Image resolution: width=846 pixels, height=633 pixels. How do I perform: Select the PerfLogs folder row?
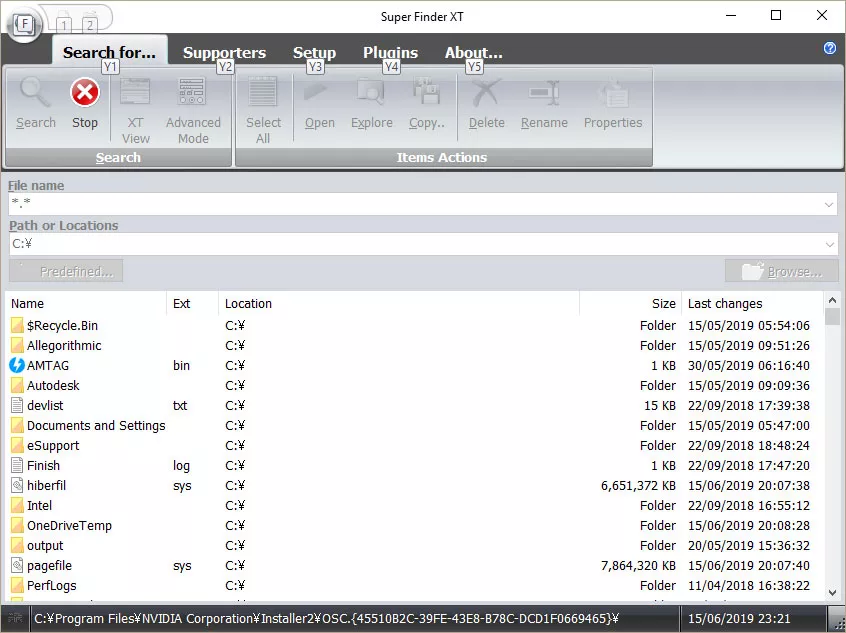(414, 585)
